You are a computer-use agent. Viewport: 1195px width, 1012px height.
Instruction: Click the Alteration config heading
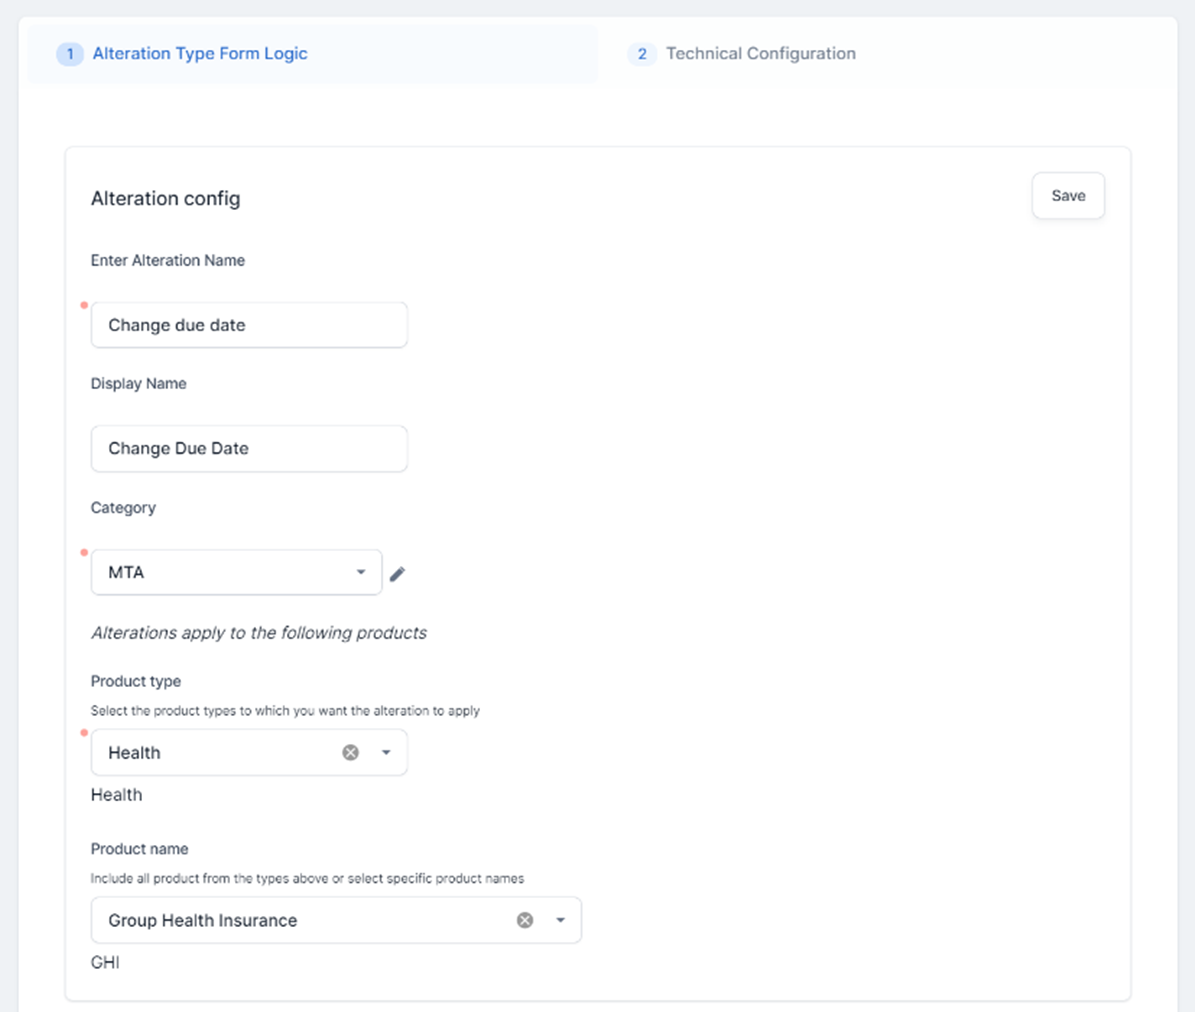[165, 199]
